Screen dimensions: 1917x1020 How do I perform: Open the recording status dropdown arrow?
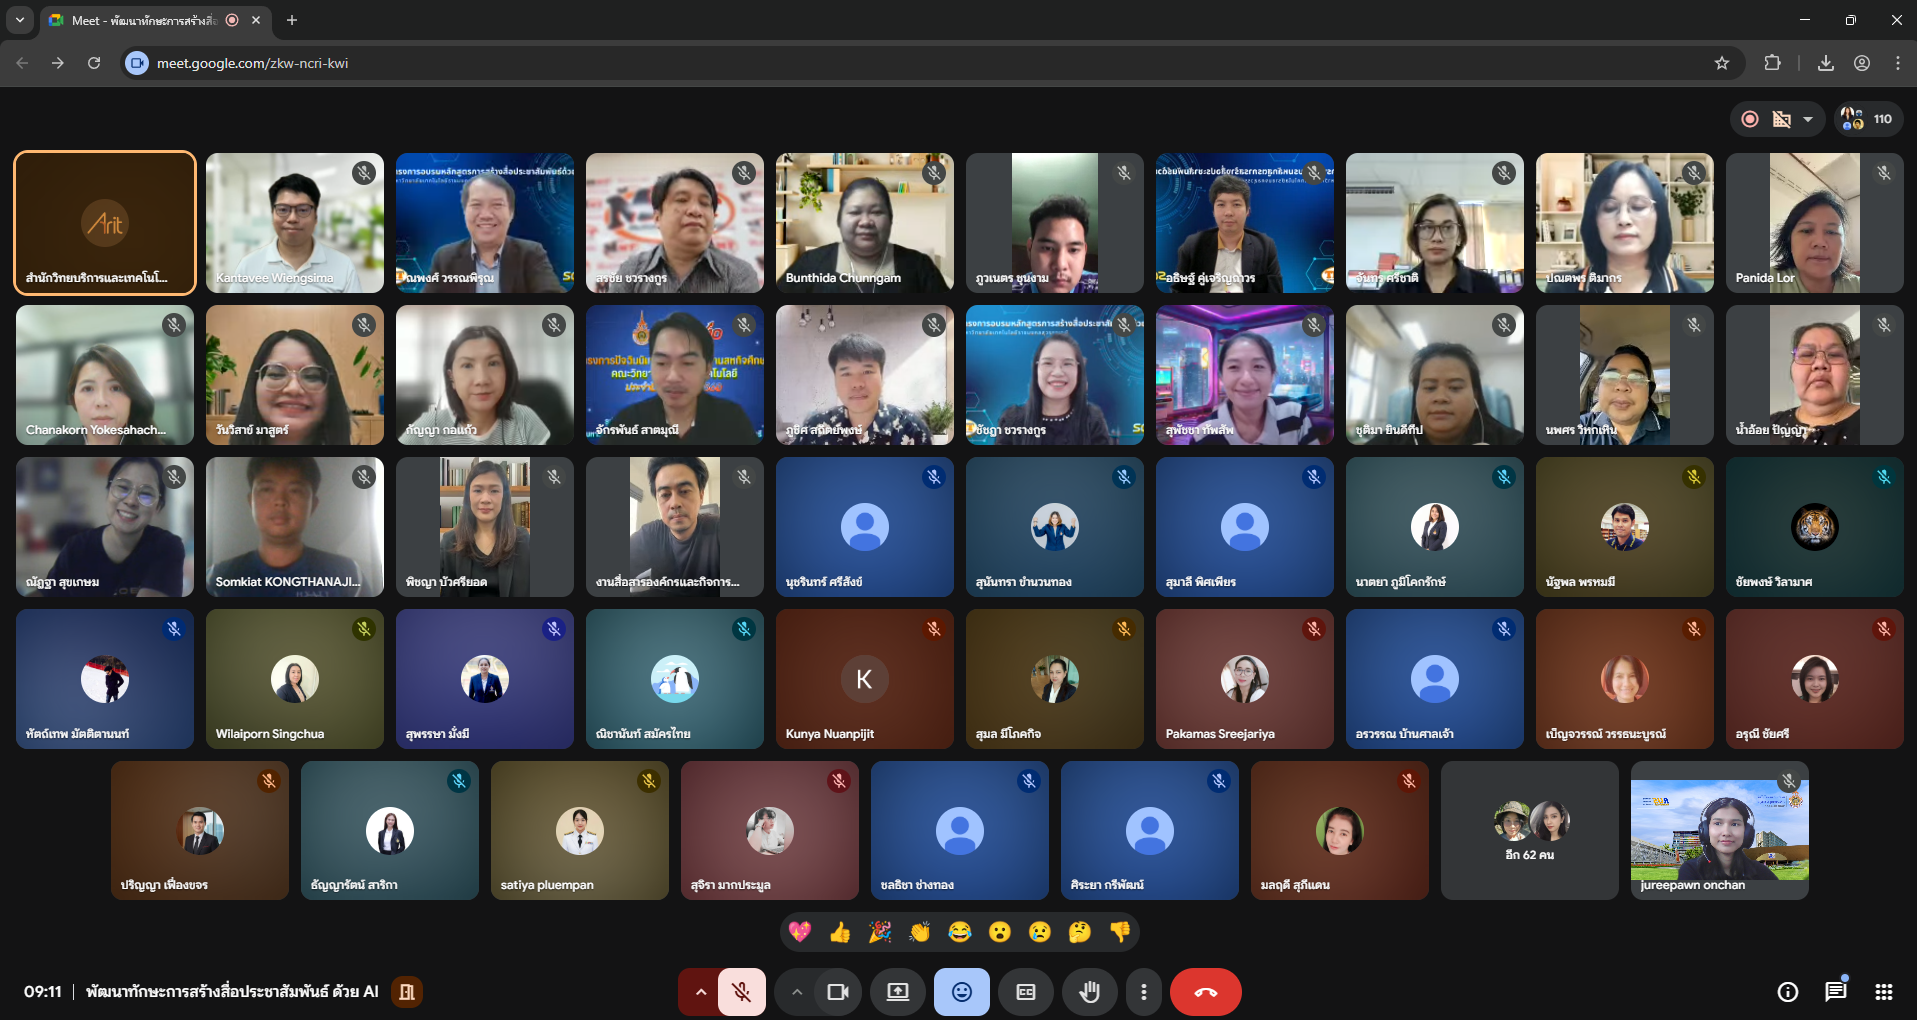1808,119
